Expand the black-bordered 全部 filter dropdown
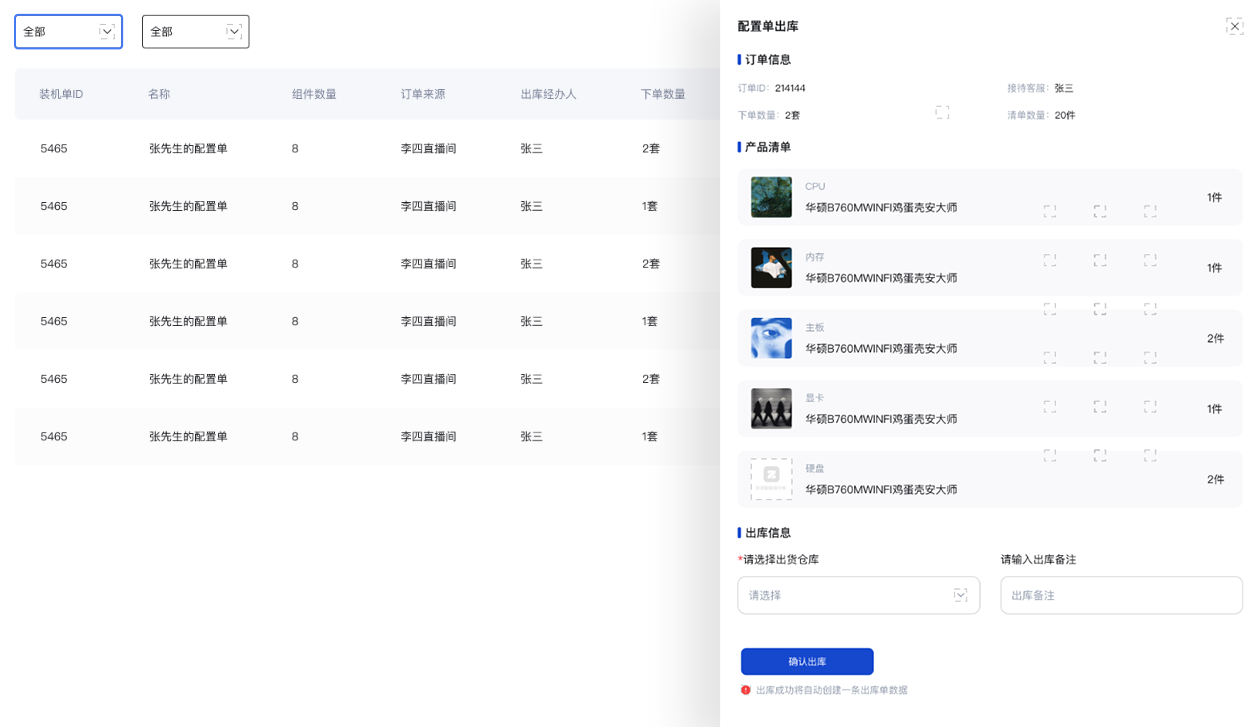1259x727 pixels. (x=195, y=32)
